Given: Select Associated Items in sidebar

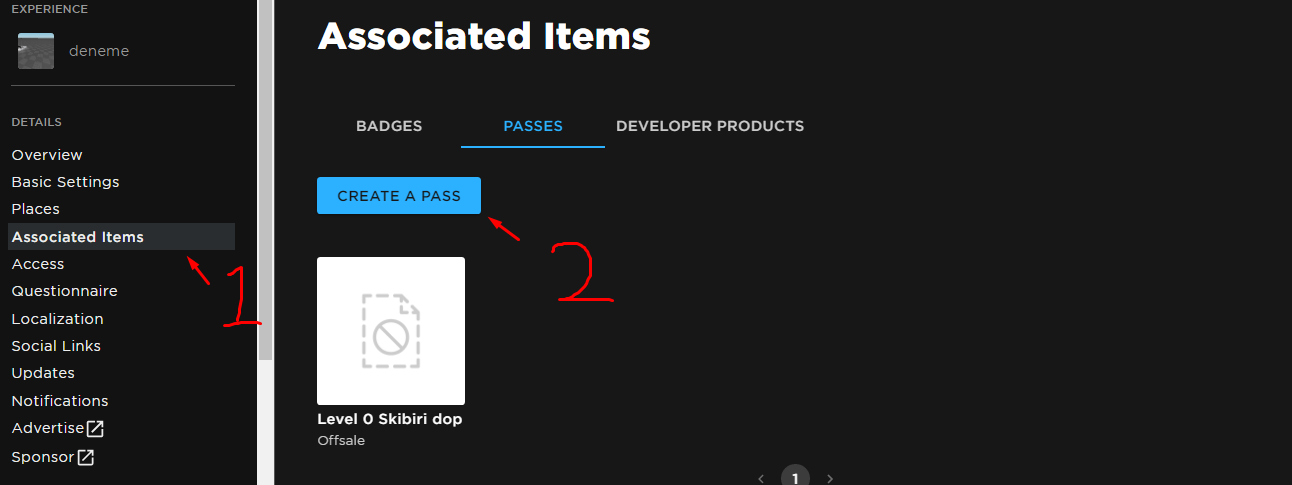Looking at the screenshot, I should coord(78,237).
